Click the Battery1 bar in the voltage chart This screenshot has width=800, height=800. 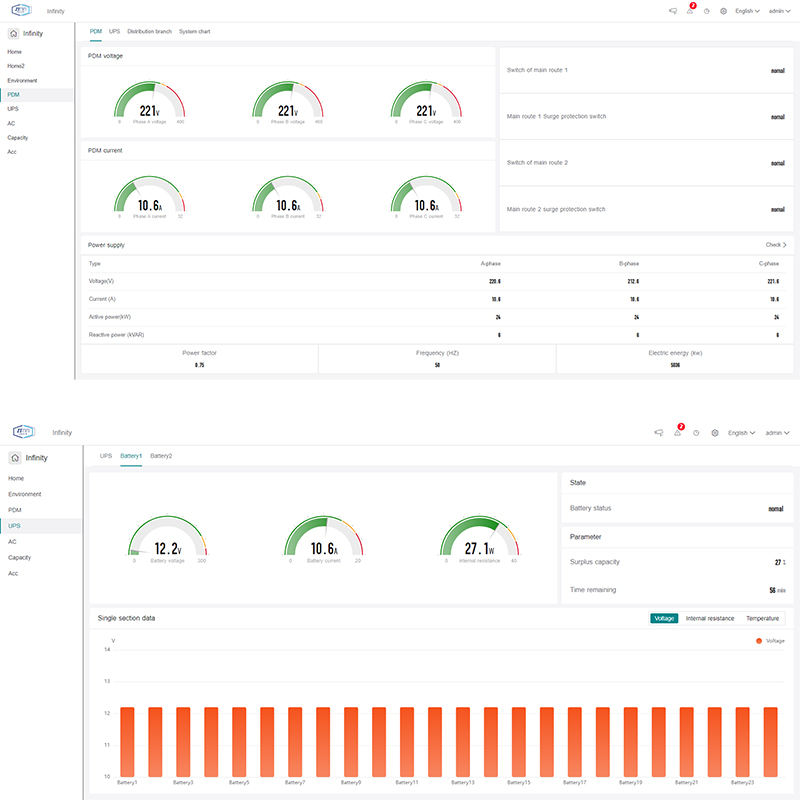127,740
